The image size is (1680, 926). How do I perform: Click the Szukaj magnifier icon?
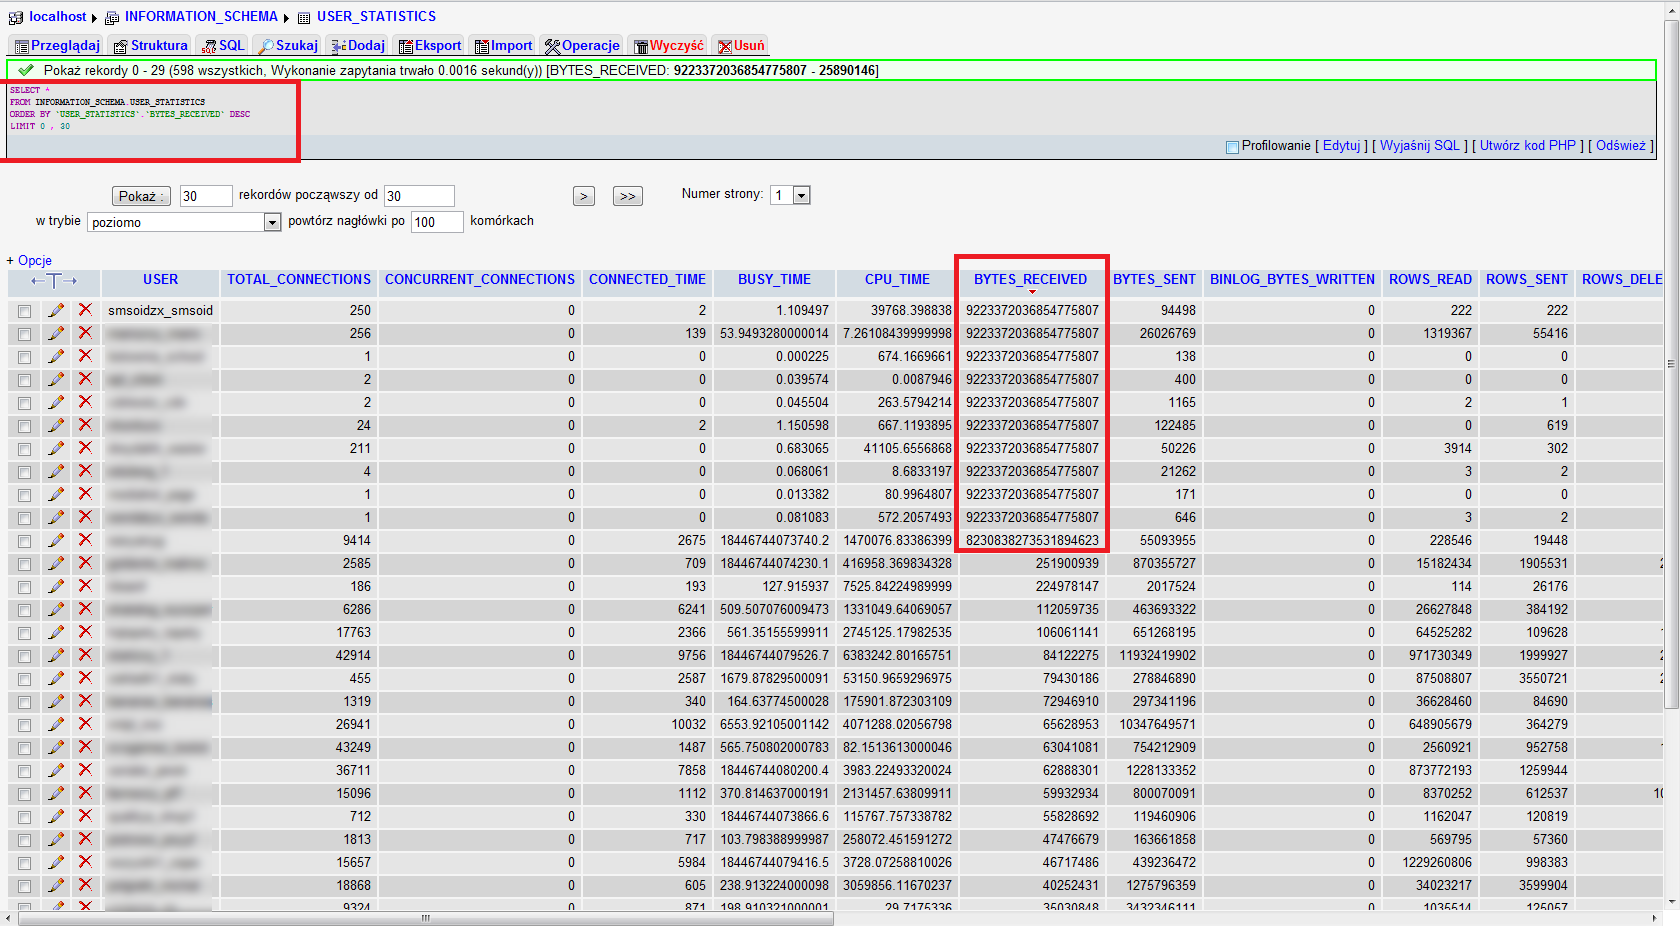coord(266,46)
